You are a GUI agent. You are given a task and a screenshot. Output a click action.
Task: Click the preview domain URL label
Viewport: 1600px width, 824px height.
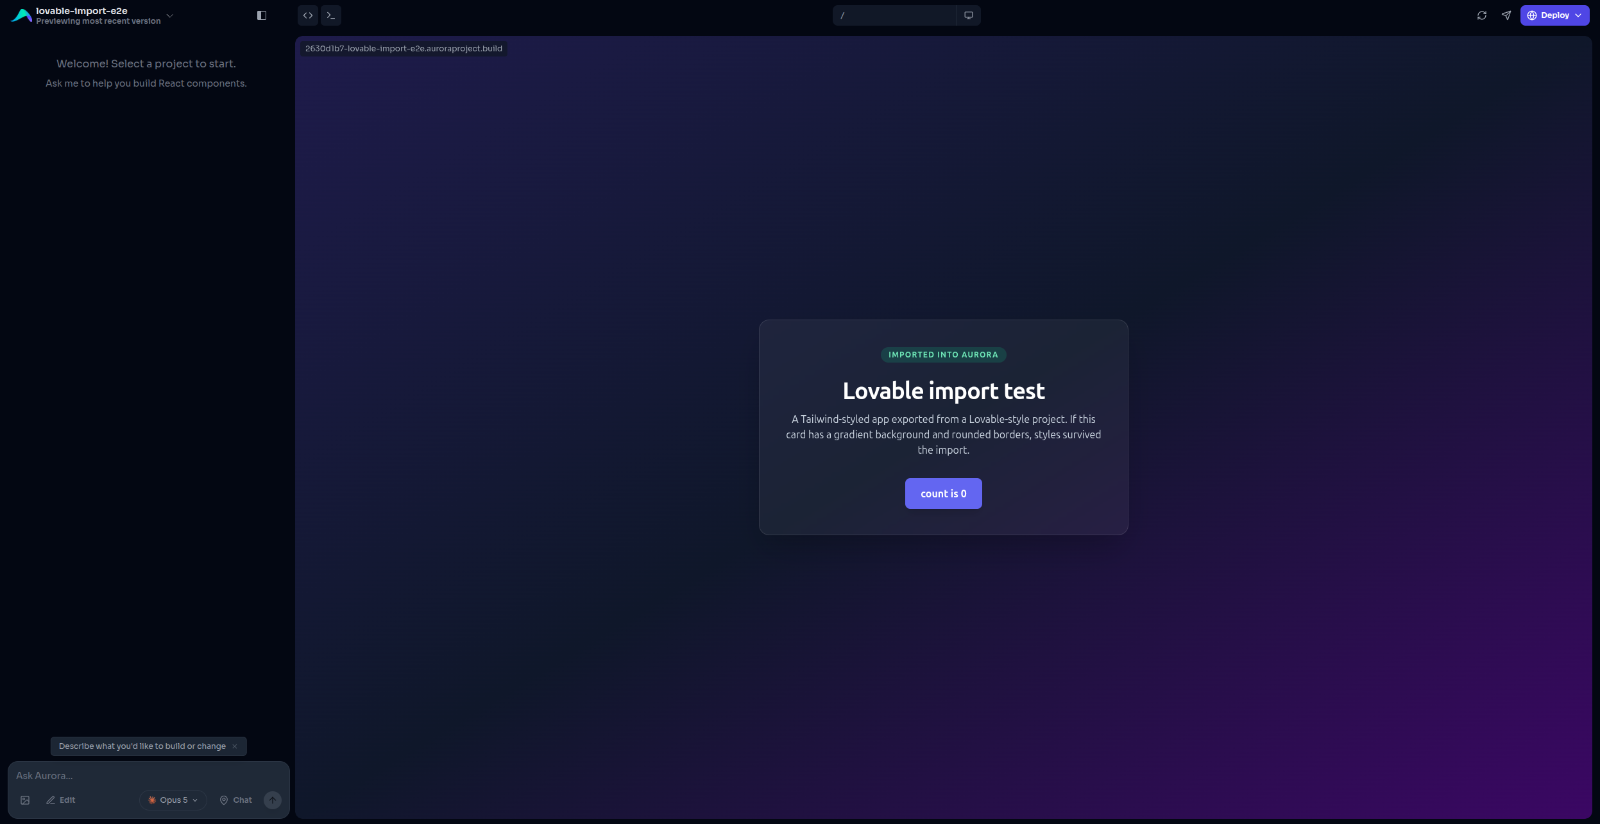click(404, 48)
